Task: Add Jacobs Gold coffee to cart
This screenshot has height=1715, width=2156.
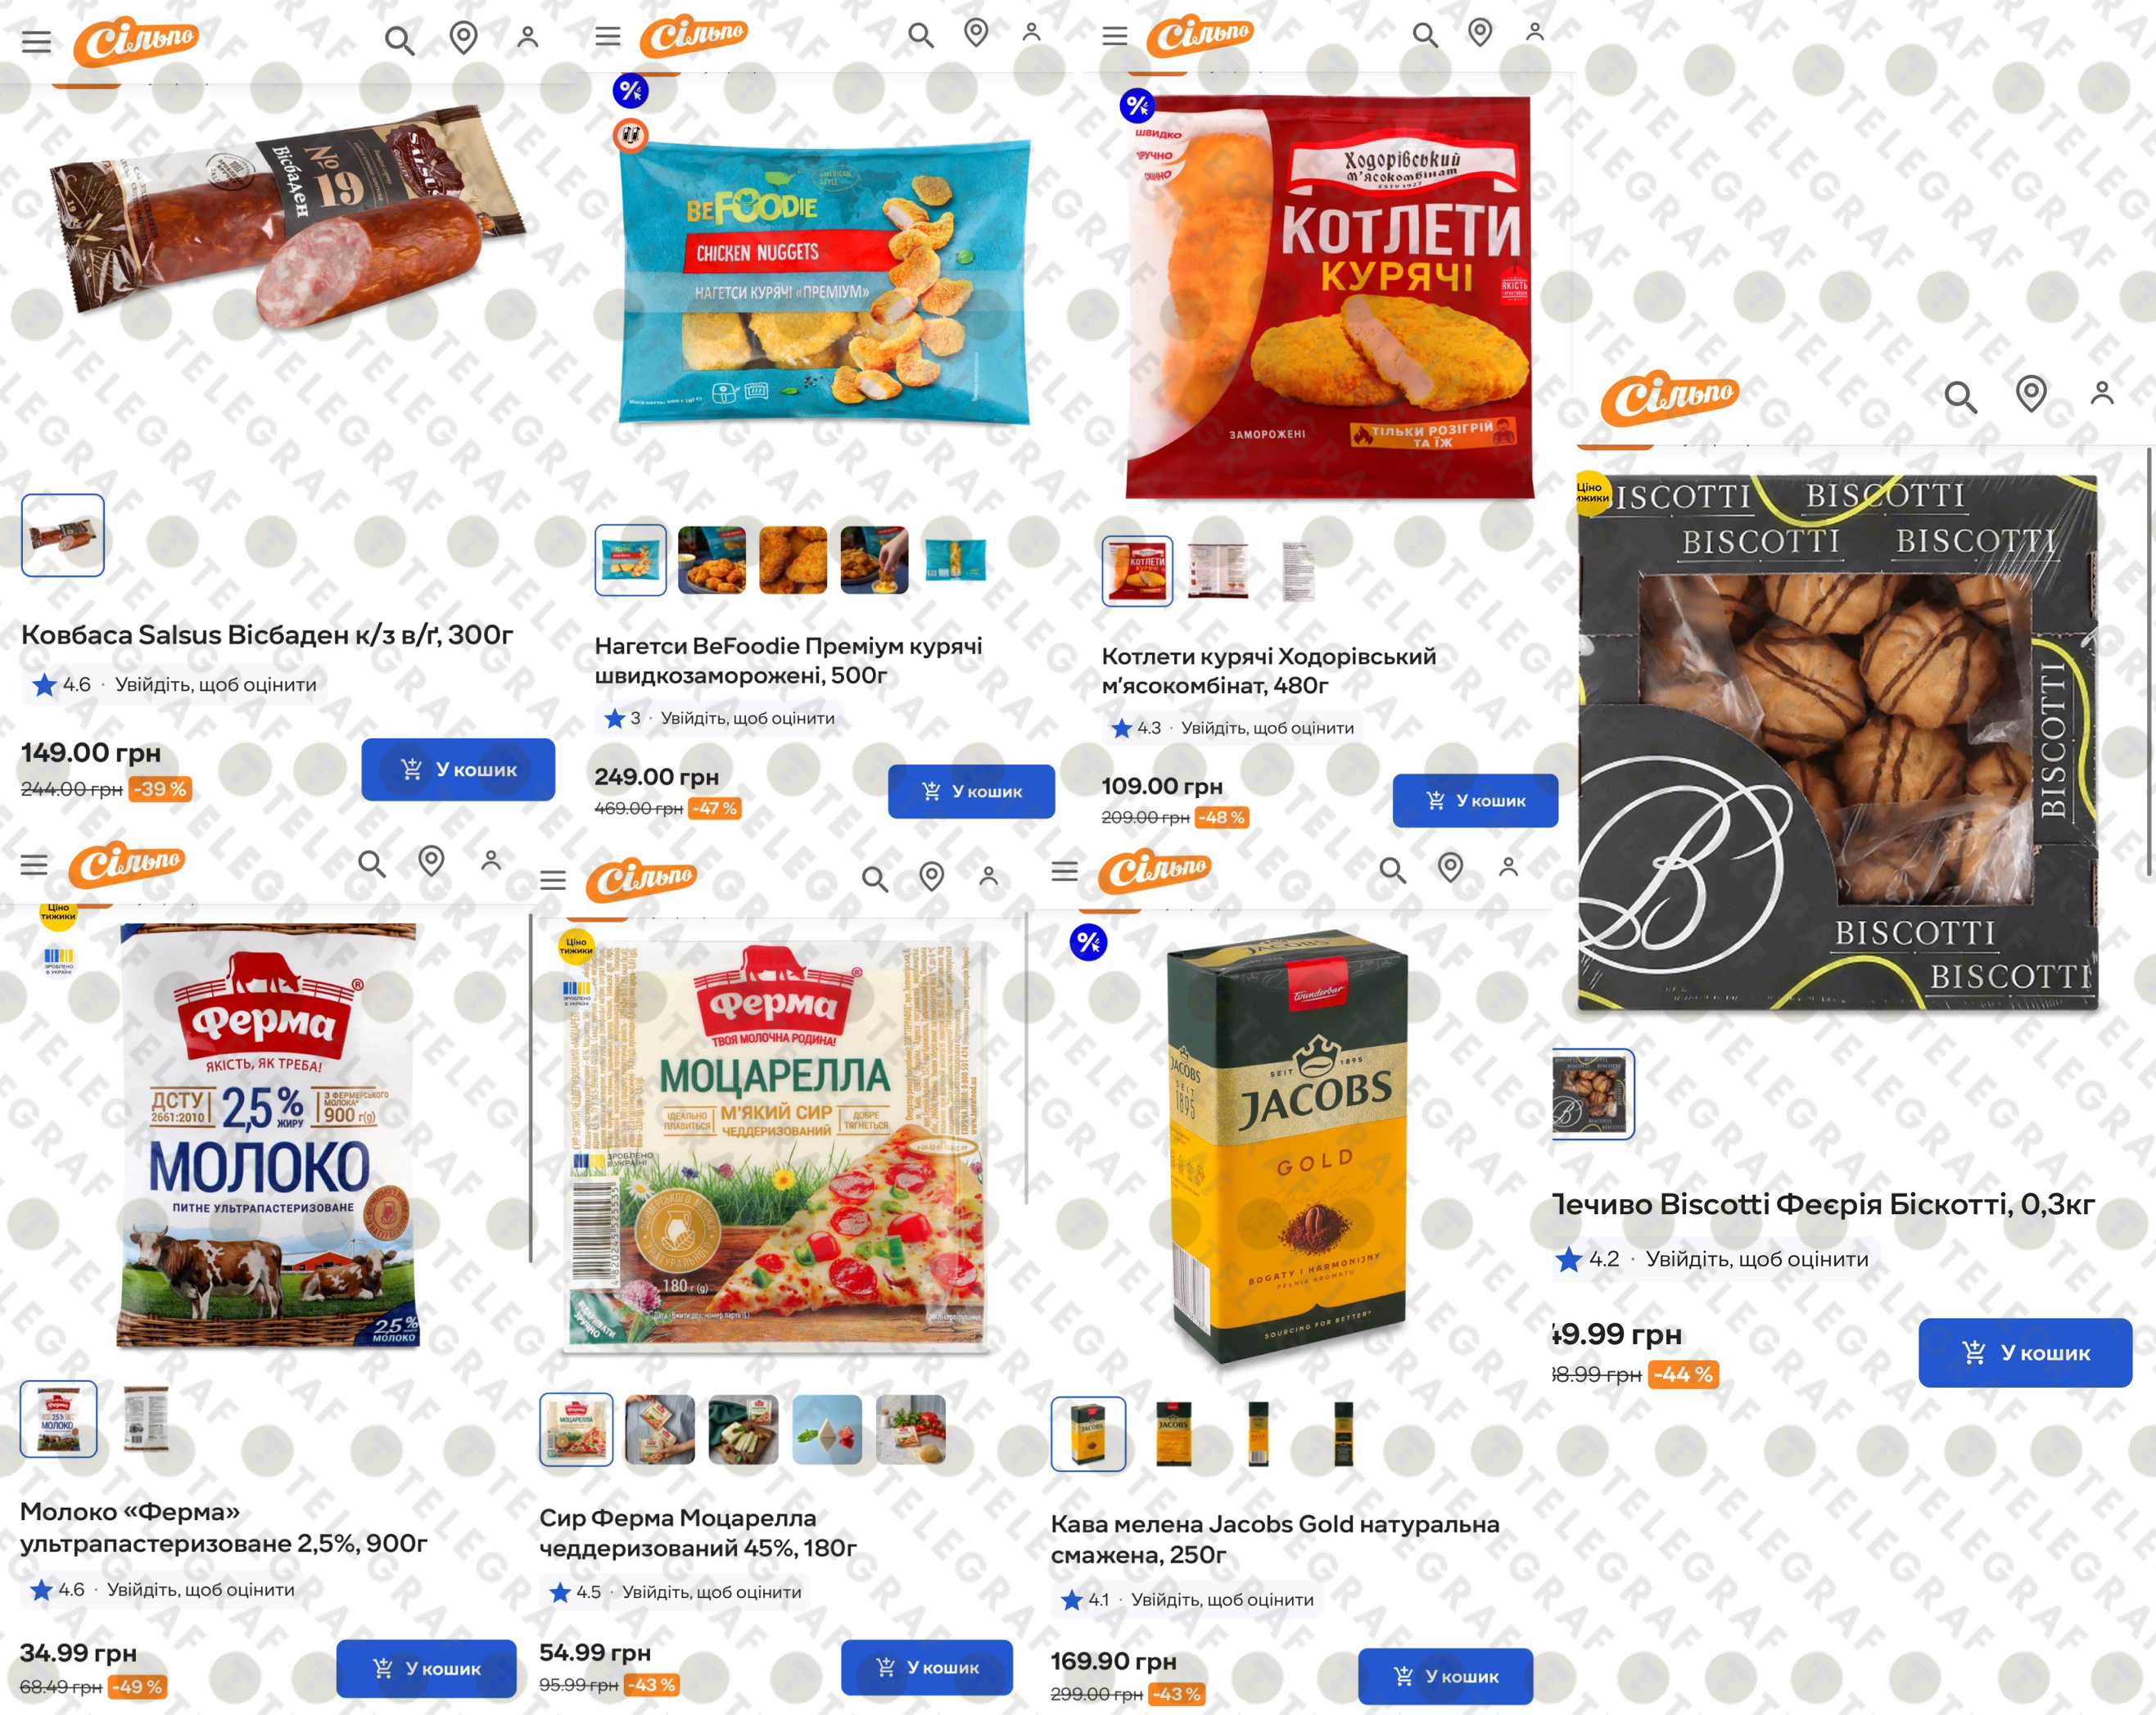Action: click(1445, 1676)
